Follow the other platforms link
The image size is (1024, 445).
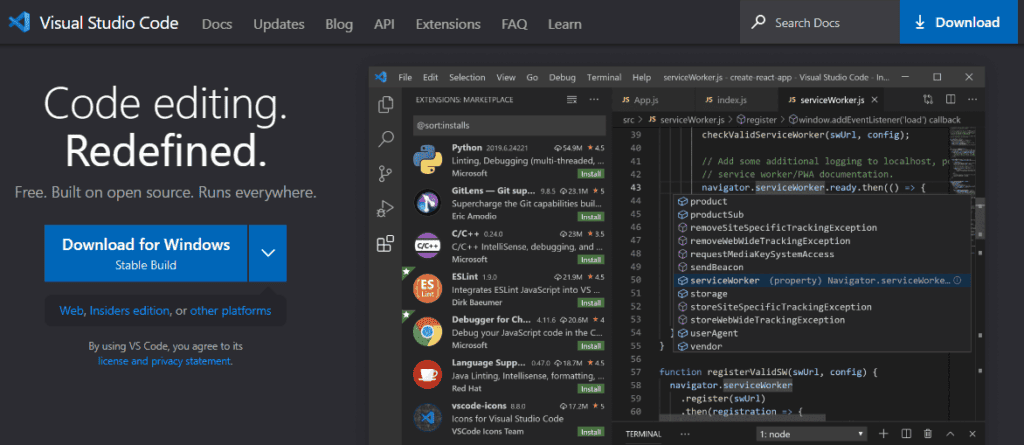point(231,311)
